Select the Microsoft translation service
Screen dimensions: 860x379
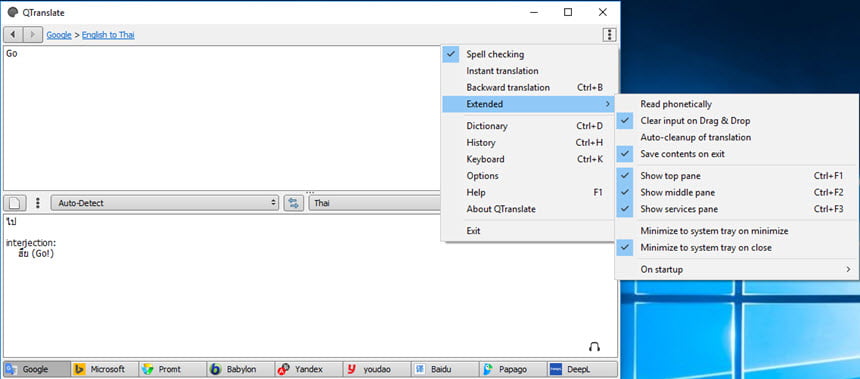point(105,369)
